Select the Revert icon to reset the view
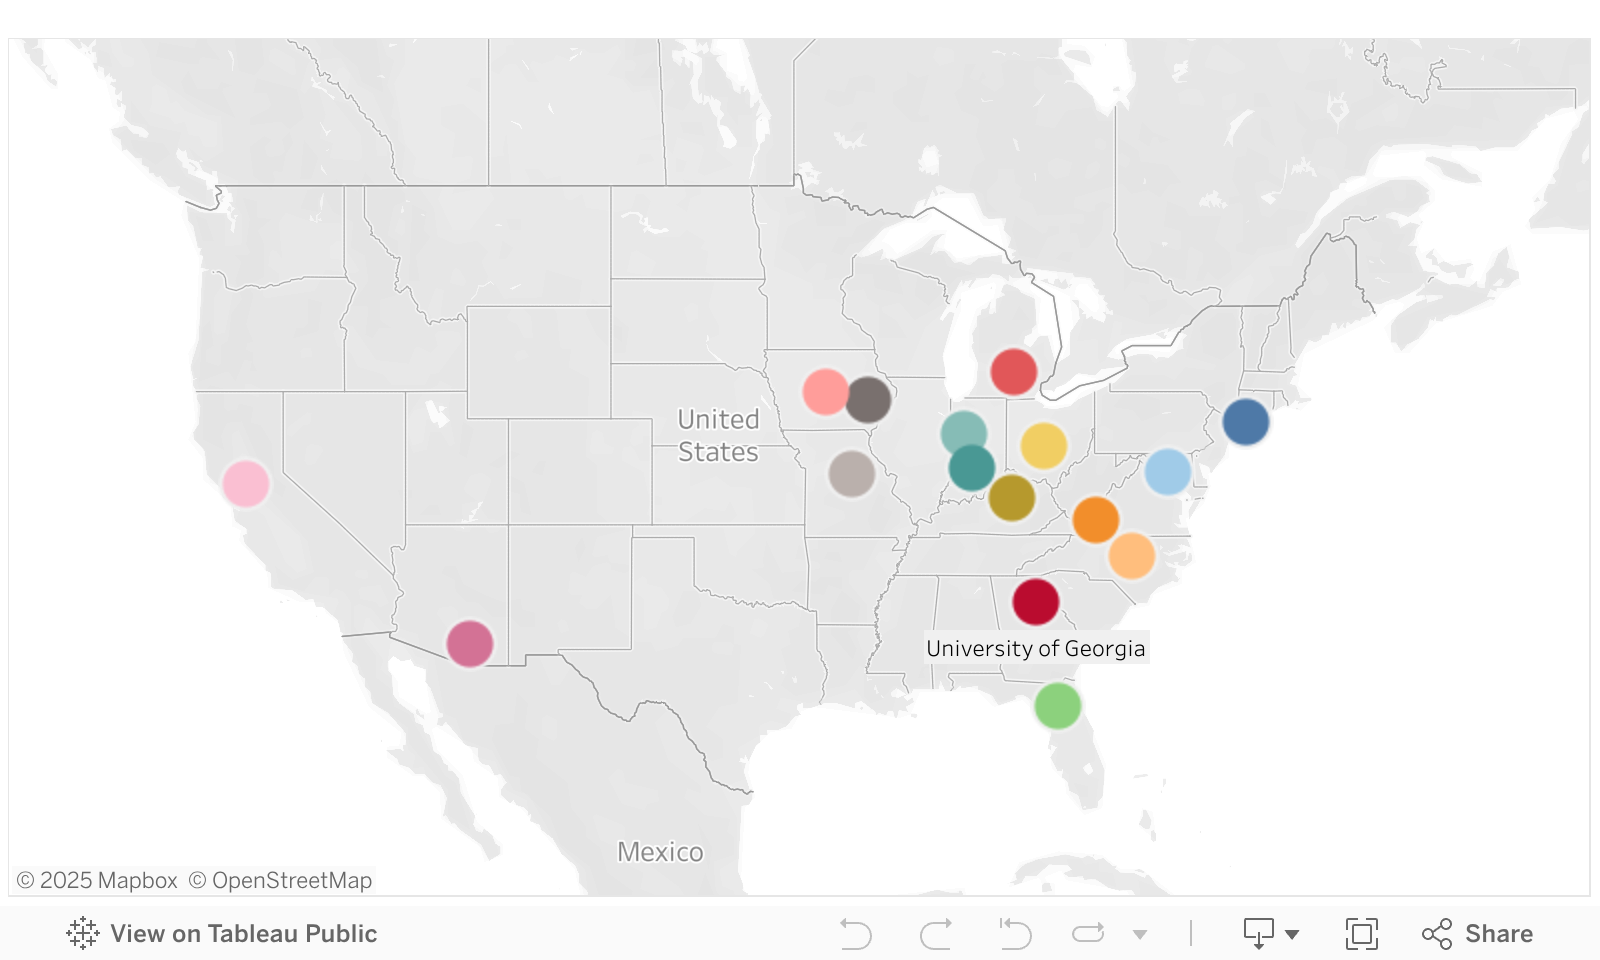Image resolution: width=1600 pixels, height=960 pixels. coord(1016,933)
